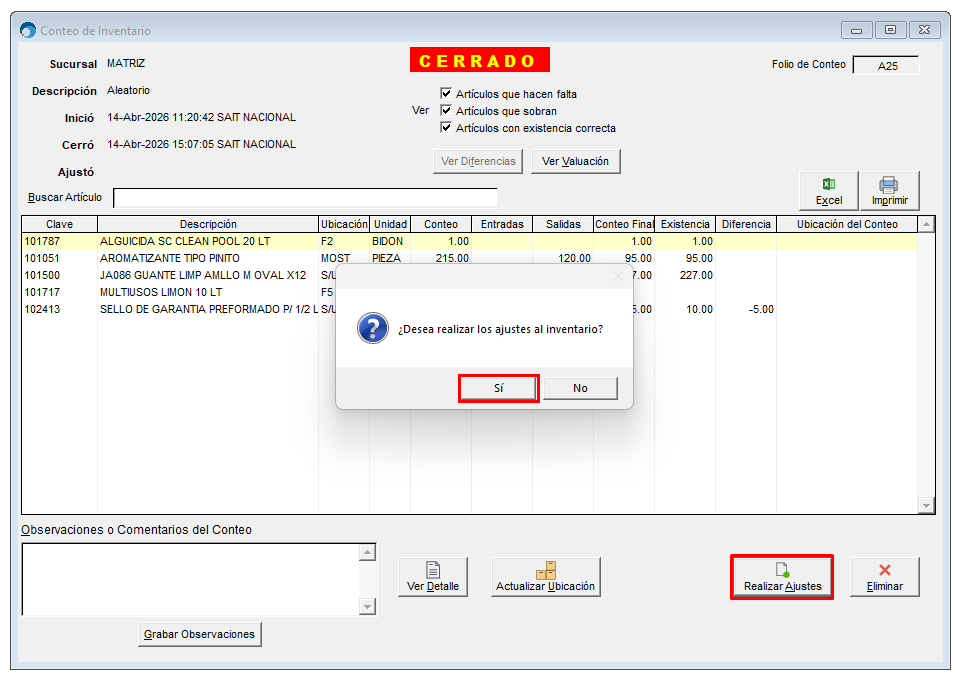Decline adjustments with No button

tap(580, 388)
